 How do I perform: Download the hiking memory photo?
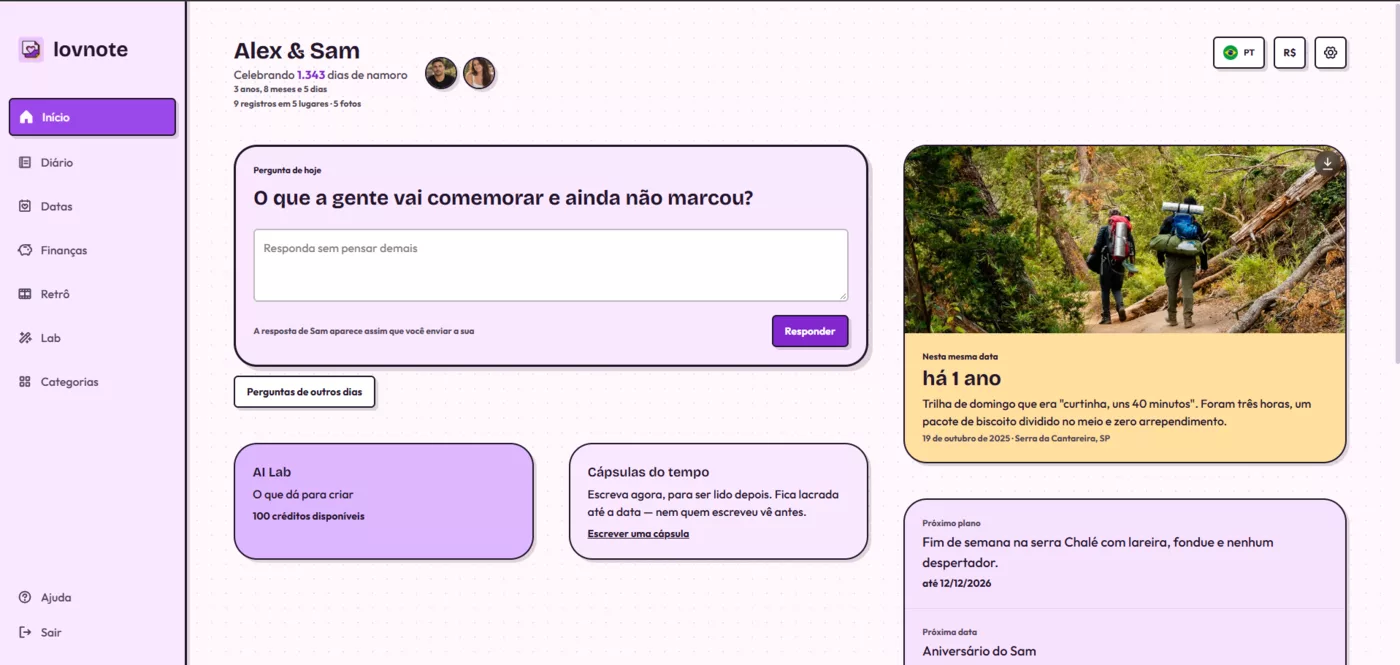[x=1327, y=163]
